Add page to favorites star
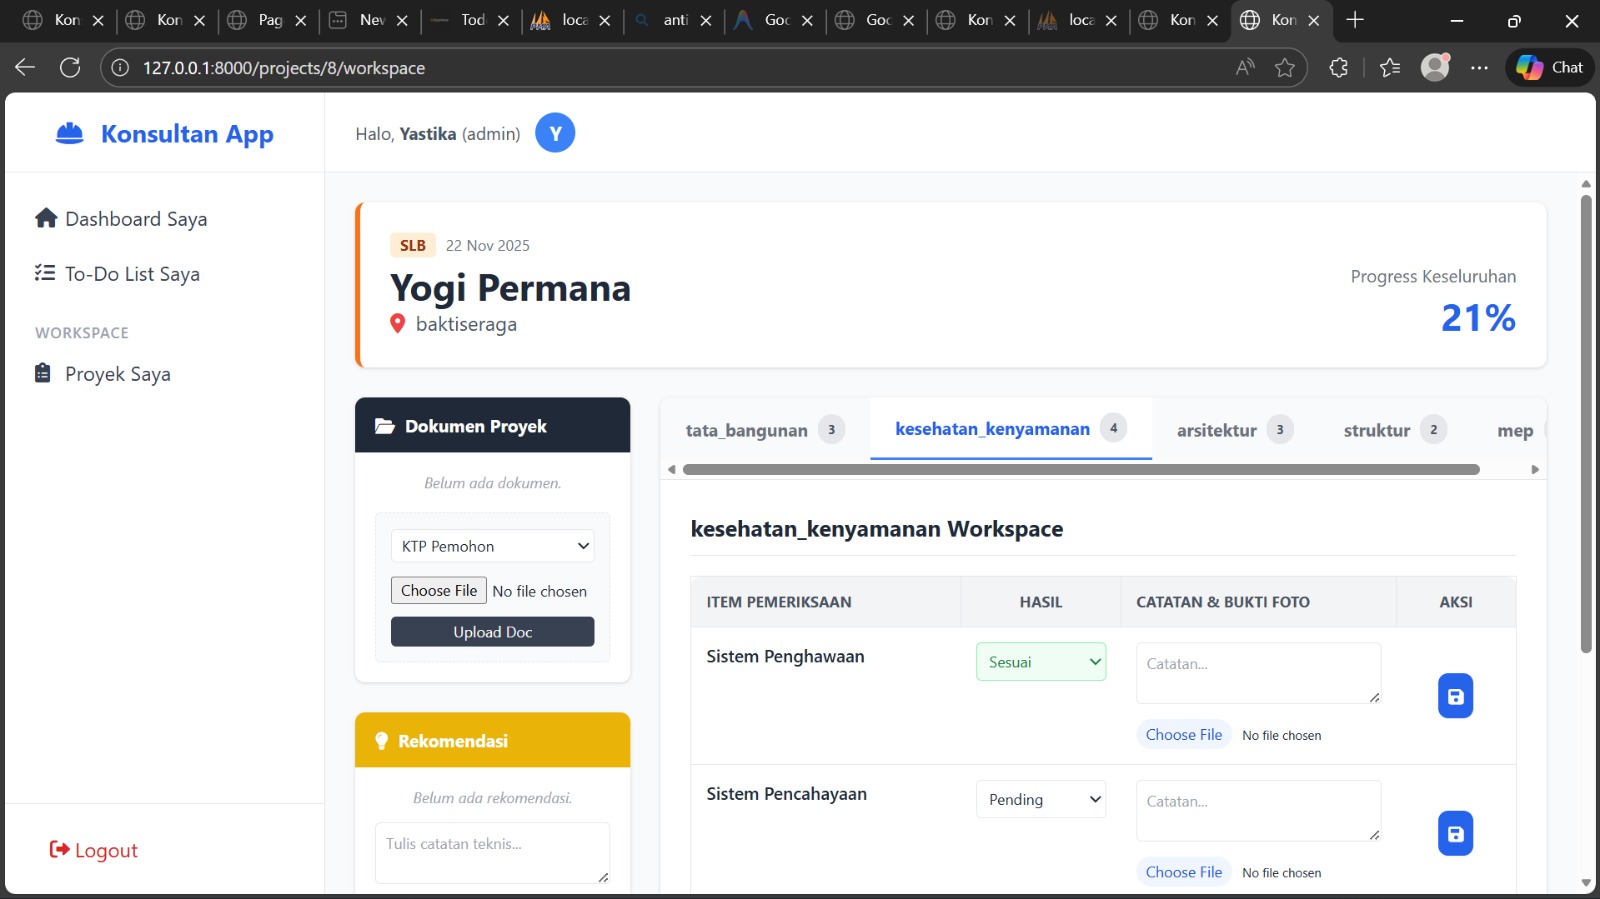 tap(1285, 67)
